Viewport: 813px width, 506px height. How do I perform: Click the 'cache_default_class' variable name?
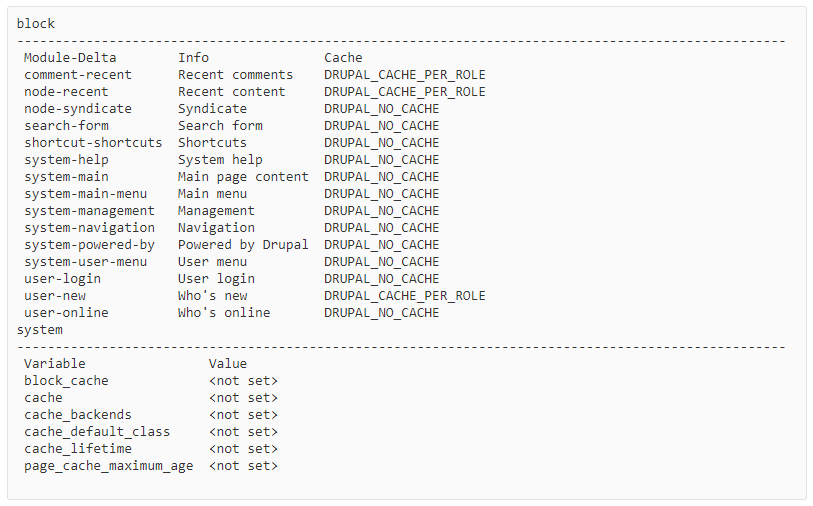97,432
